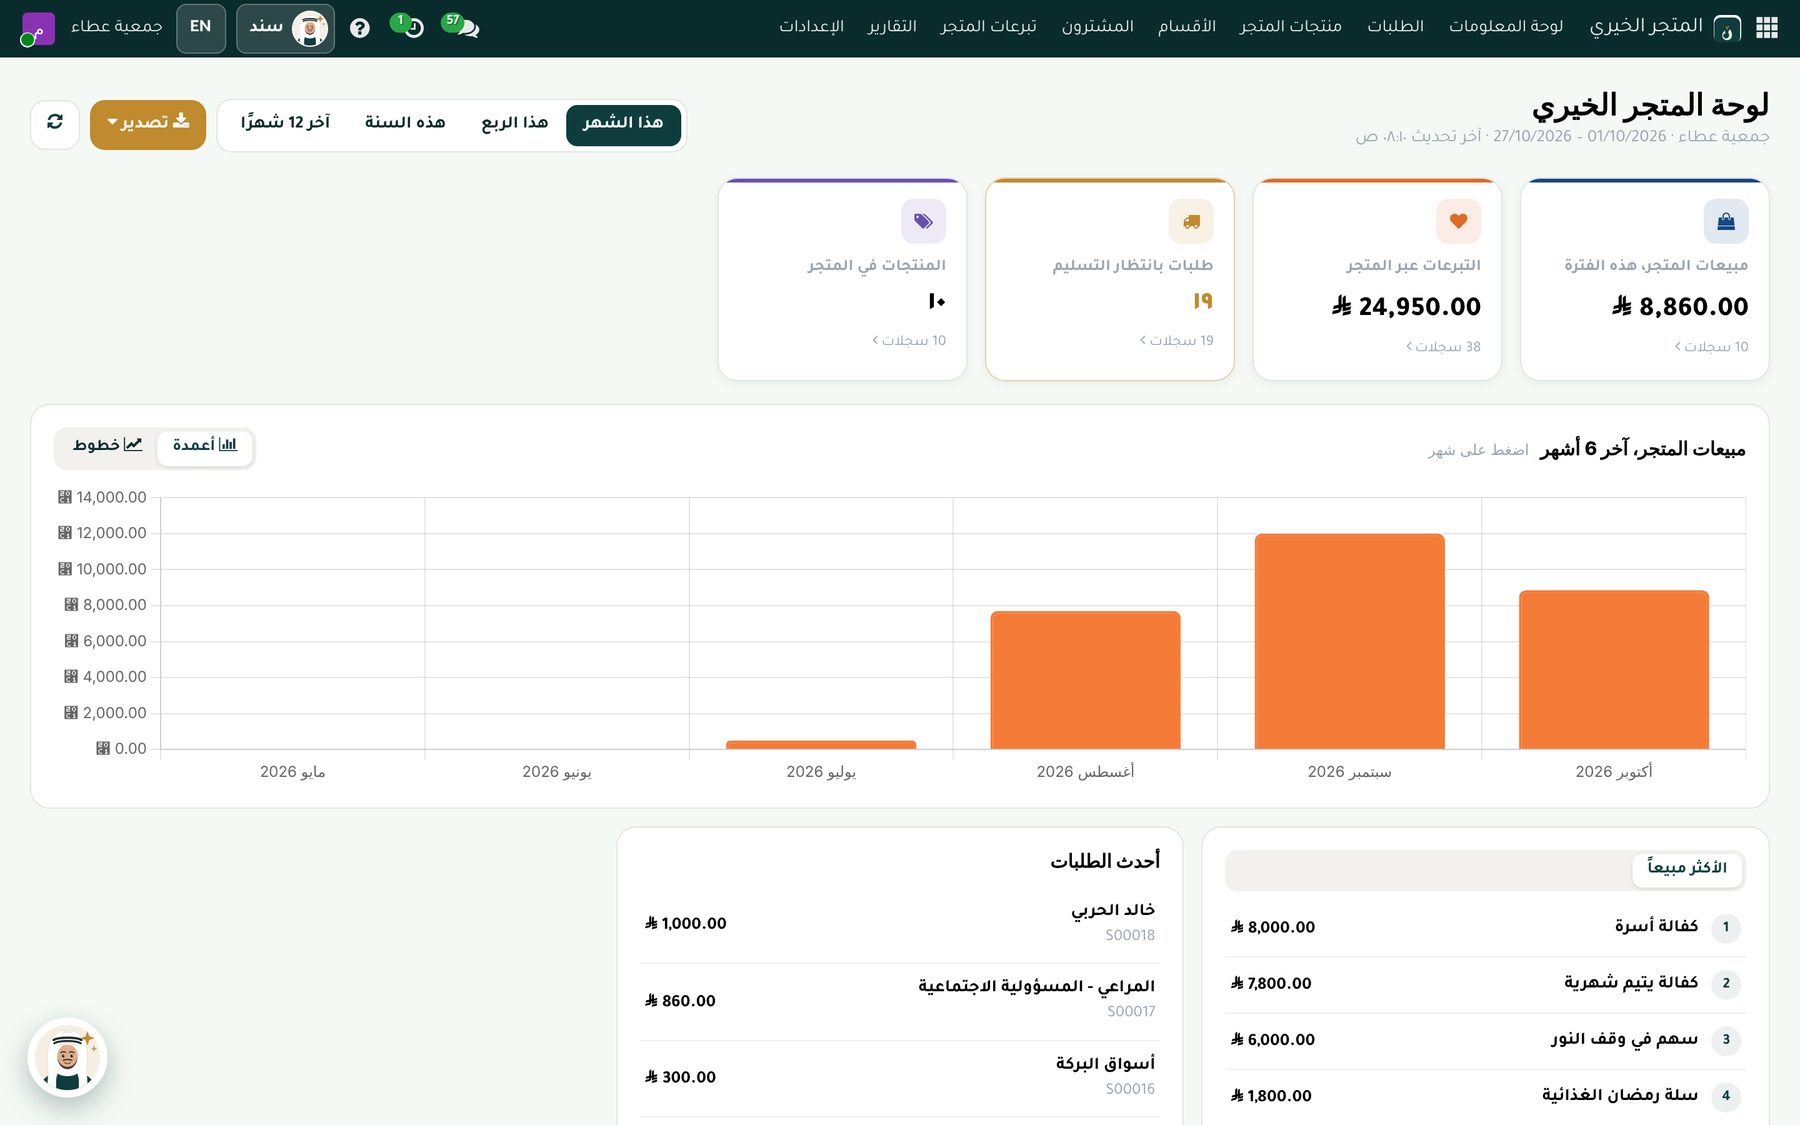1800x1125 pixels.
Task: Click the أغسطس 2026 chart bar
Action: [x=1085, y=680]
